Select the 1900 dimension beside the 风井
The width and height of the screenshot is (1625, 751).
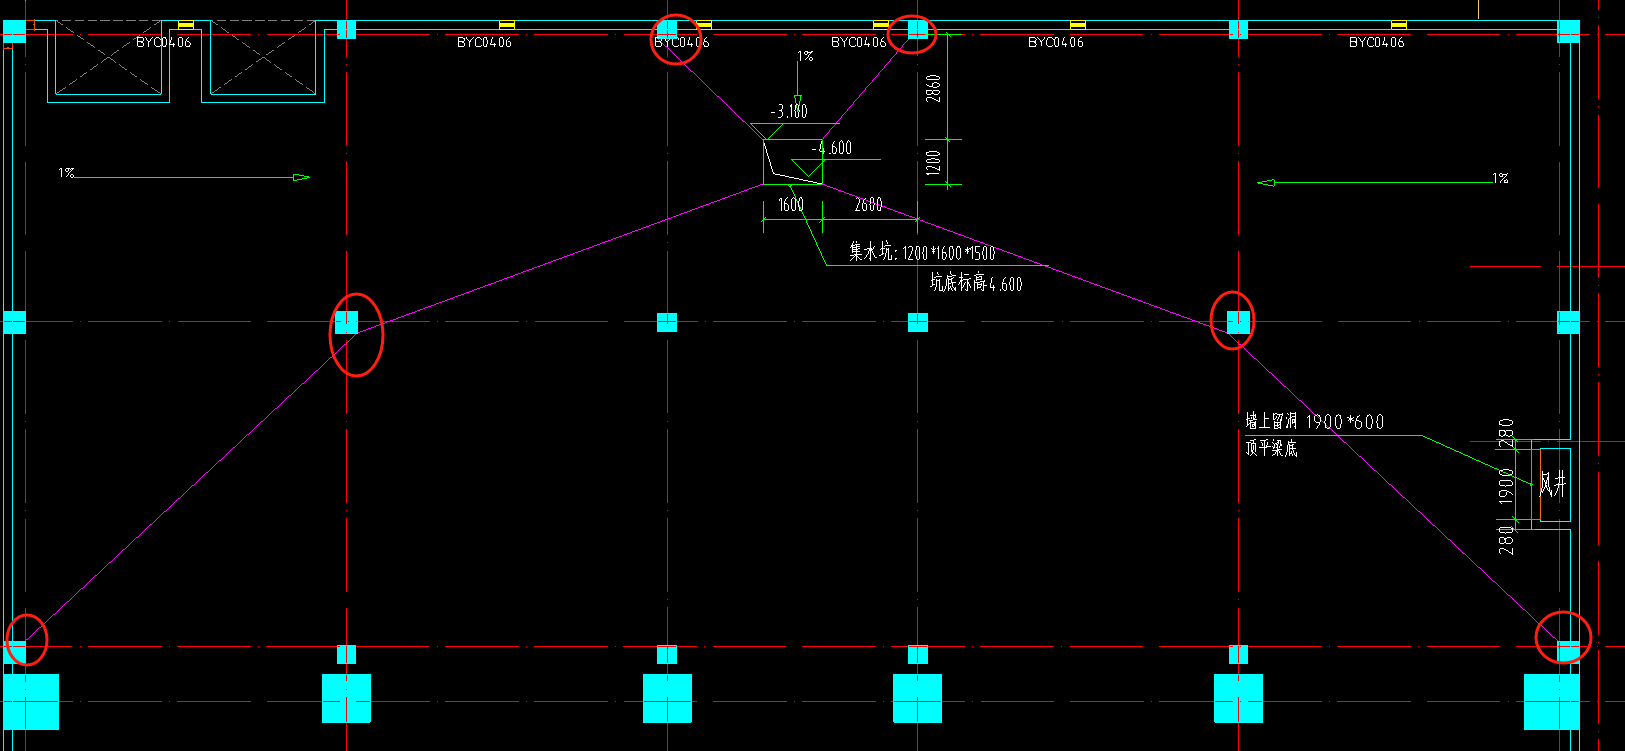click(x=1507, y=485)
